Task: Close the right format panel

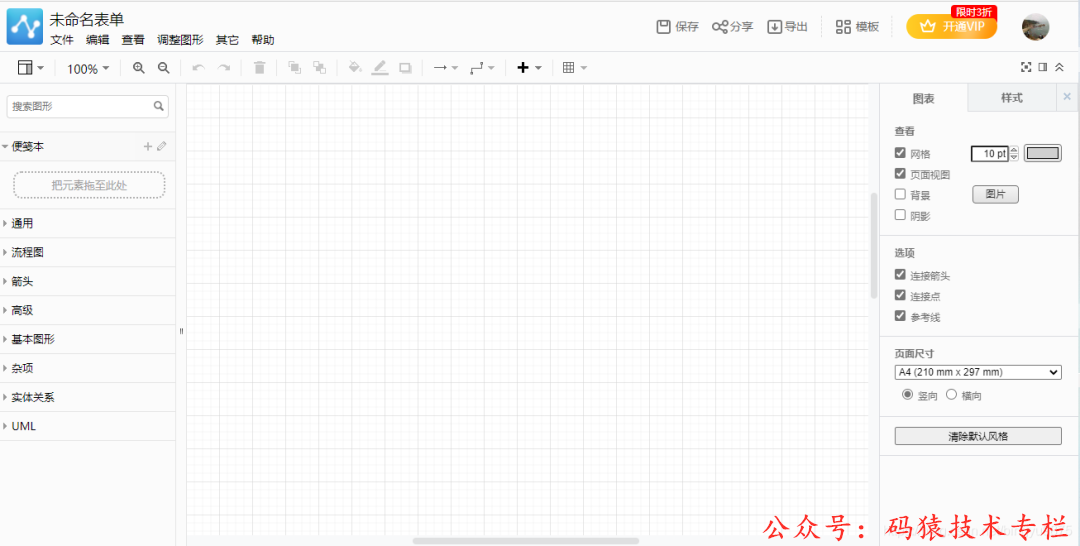Action: [x=1067, y=97]
